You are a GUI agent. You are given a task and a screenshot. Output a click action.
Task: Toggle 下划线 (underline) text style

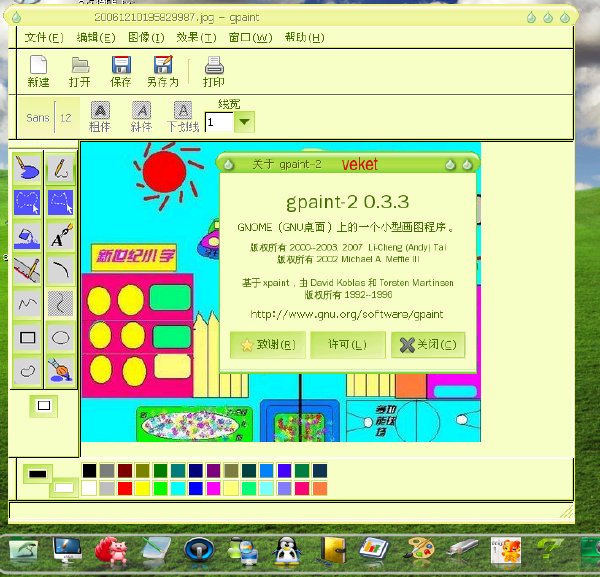(183, 117)
